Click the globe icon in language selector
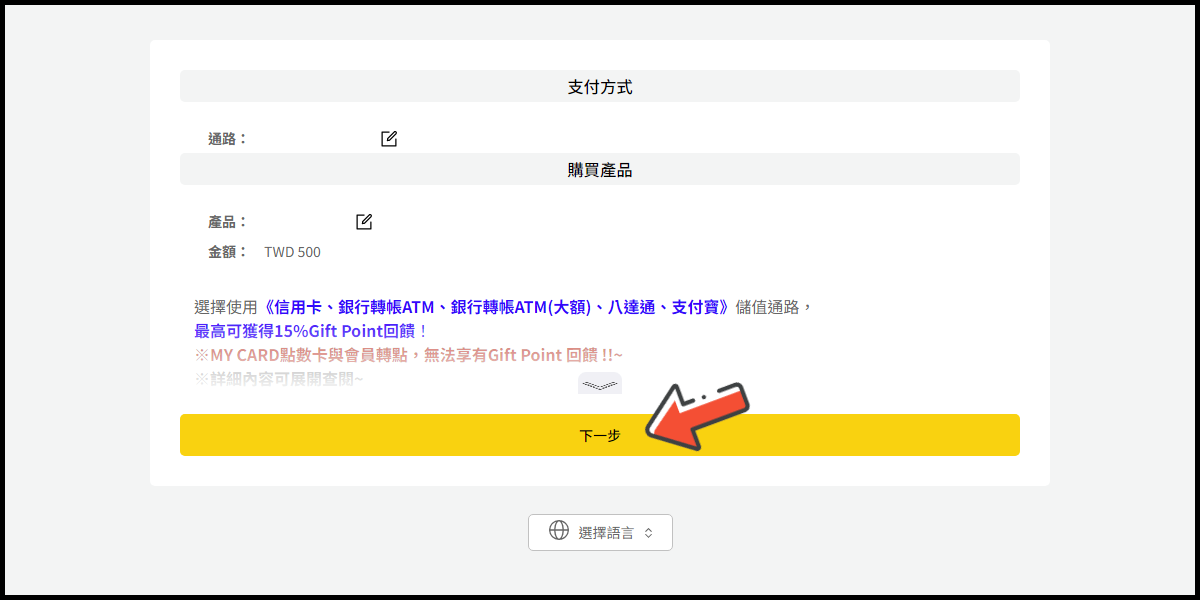The height and width of the screenshot is (600, 1200). pos(559,531)
